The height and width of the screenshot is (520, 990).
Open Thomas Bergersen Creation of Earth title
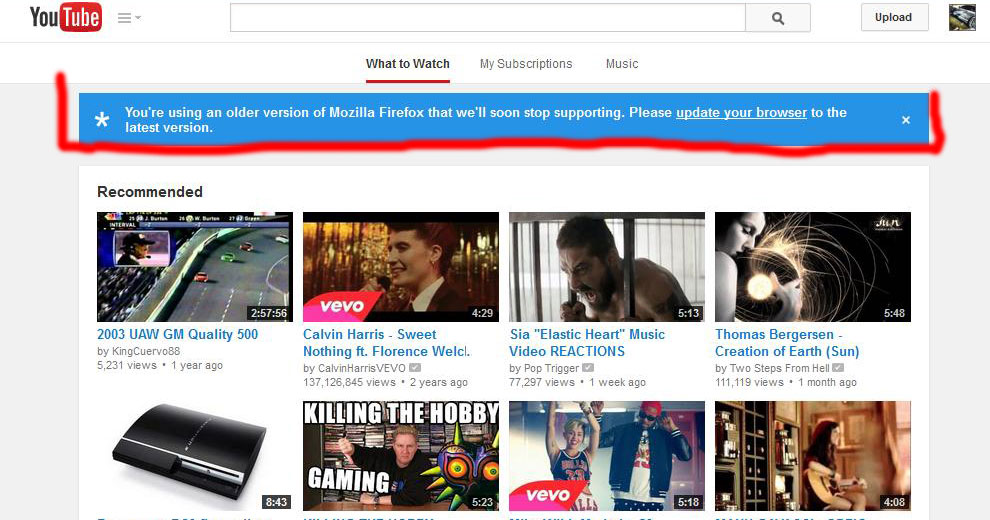click(786, 342)
